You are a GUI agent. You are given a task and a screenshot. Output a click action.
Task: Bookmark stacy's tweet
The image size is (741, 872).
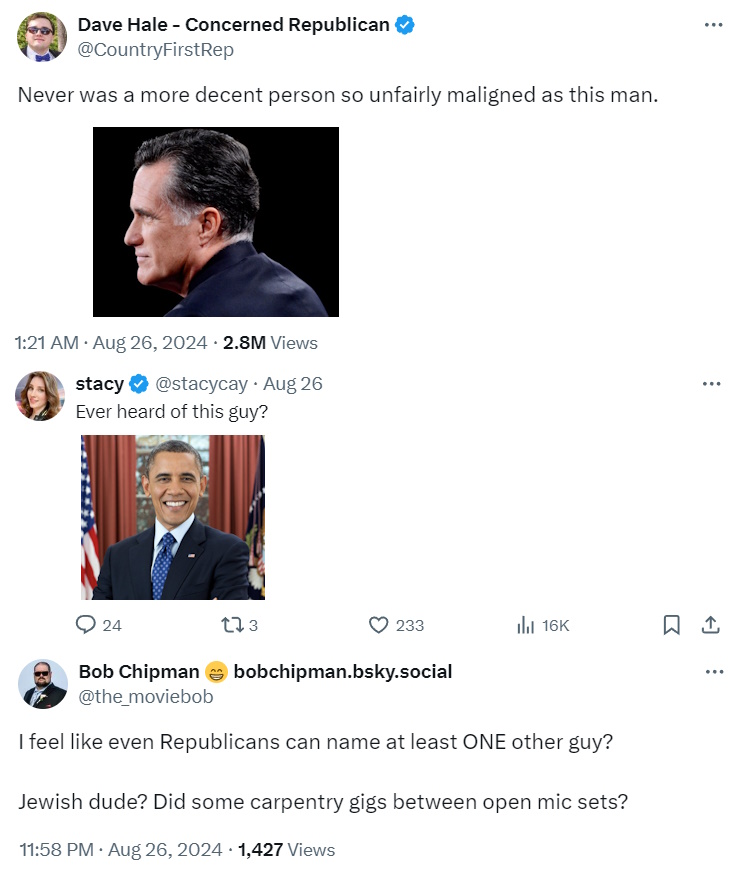(x=672, y=625)
